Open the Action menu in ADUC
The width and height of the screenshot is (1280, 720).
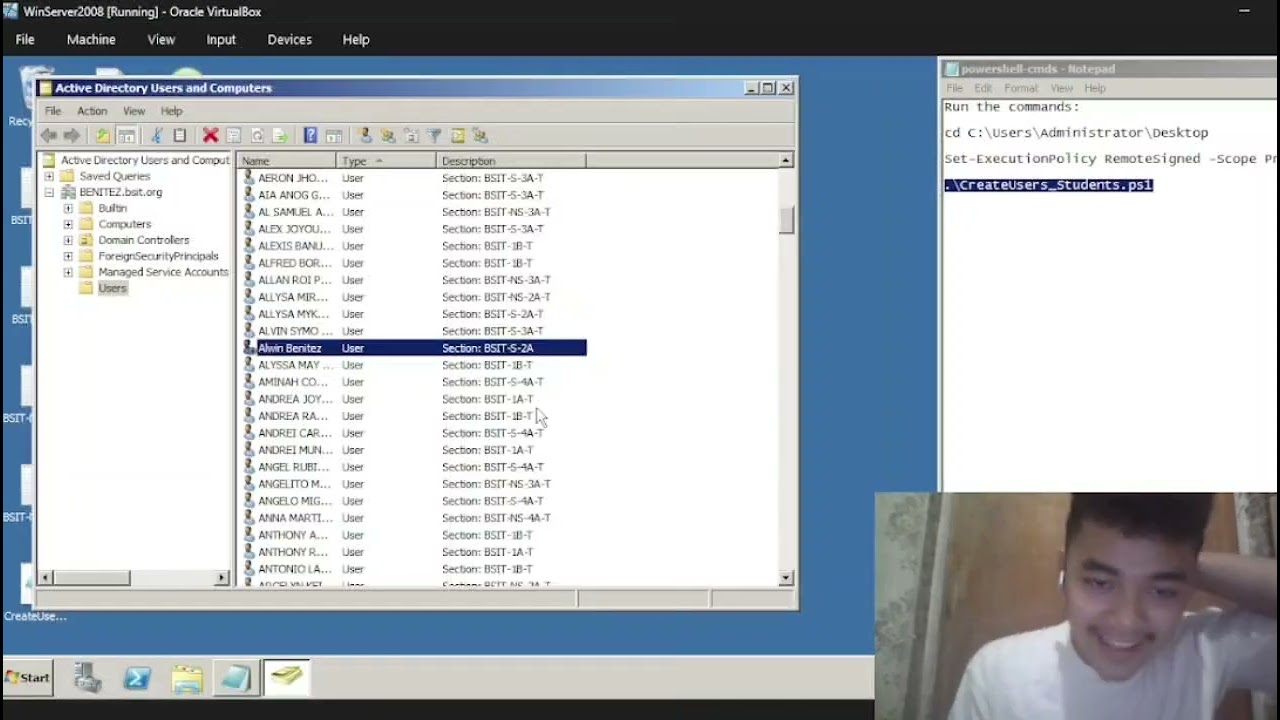[x=92, y=111]
